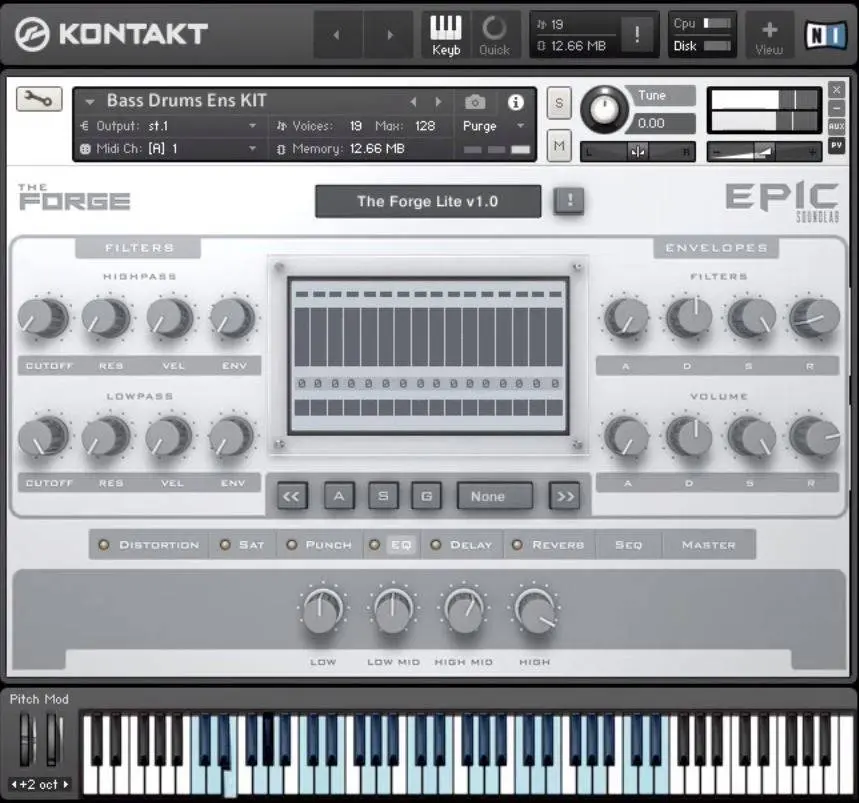Click The Forge Lite v1.0 title button
Screen dimensions: 859x803
point(428,201)
